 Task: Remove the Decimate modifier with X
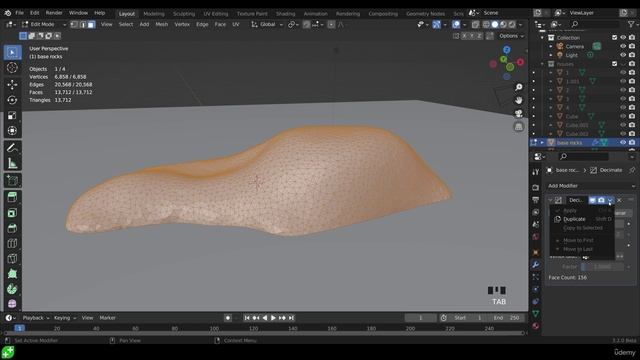[619, 200]
